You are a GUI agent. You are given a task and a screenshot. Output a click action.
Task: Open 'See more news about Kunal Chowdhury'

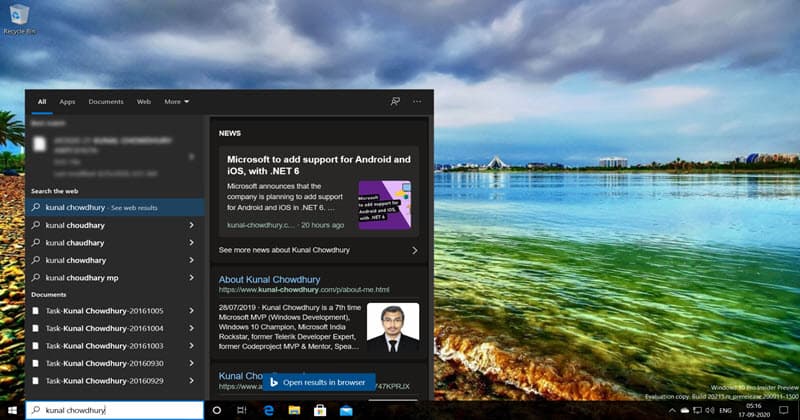click(318, 250)
